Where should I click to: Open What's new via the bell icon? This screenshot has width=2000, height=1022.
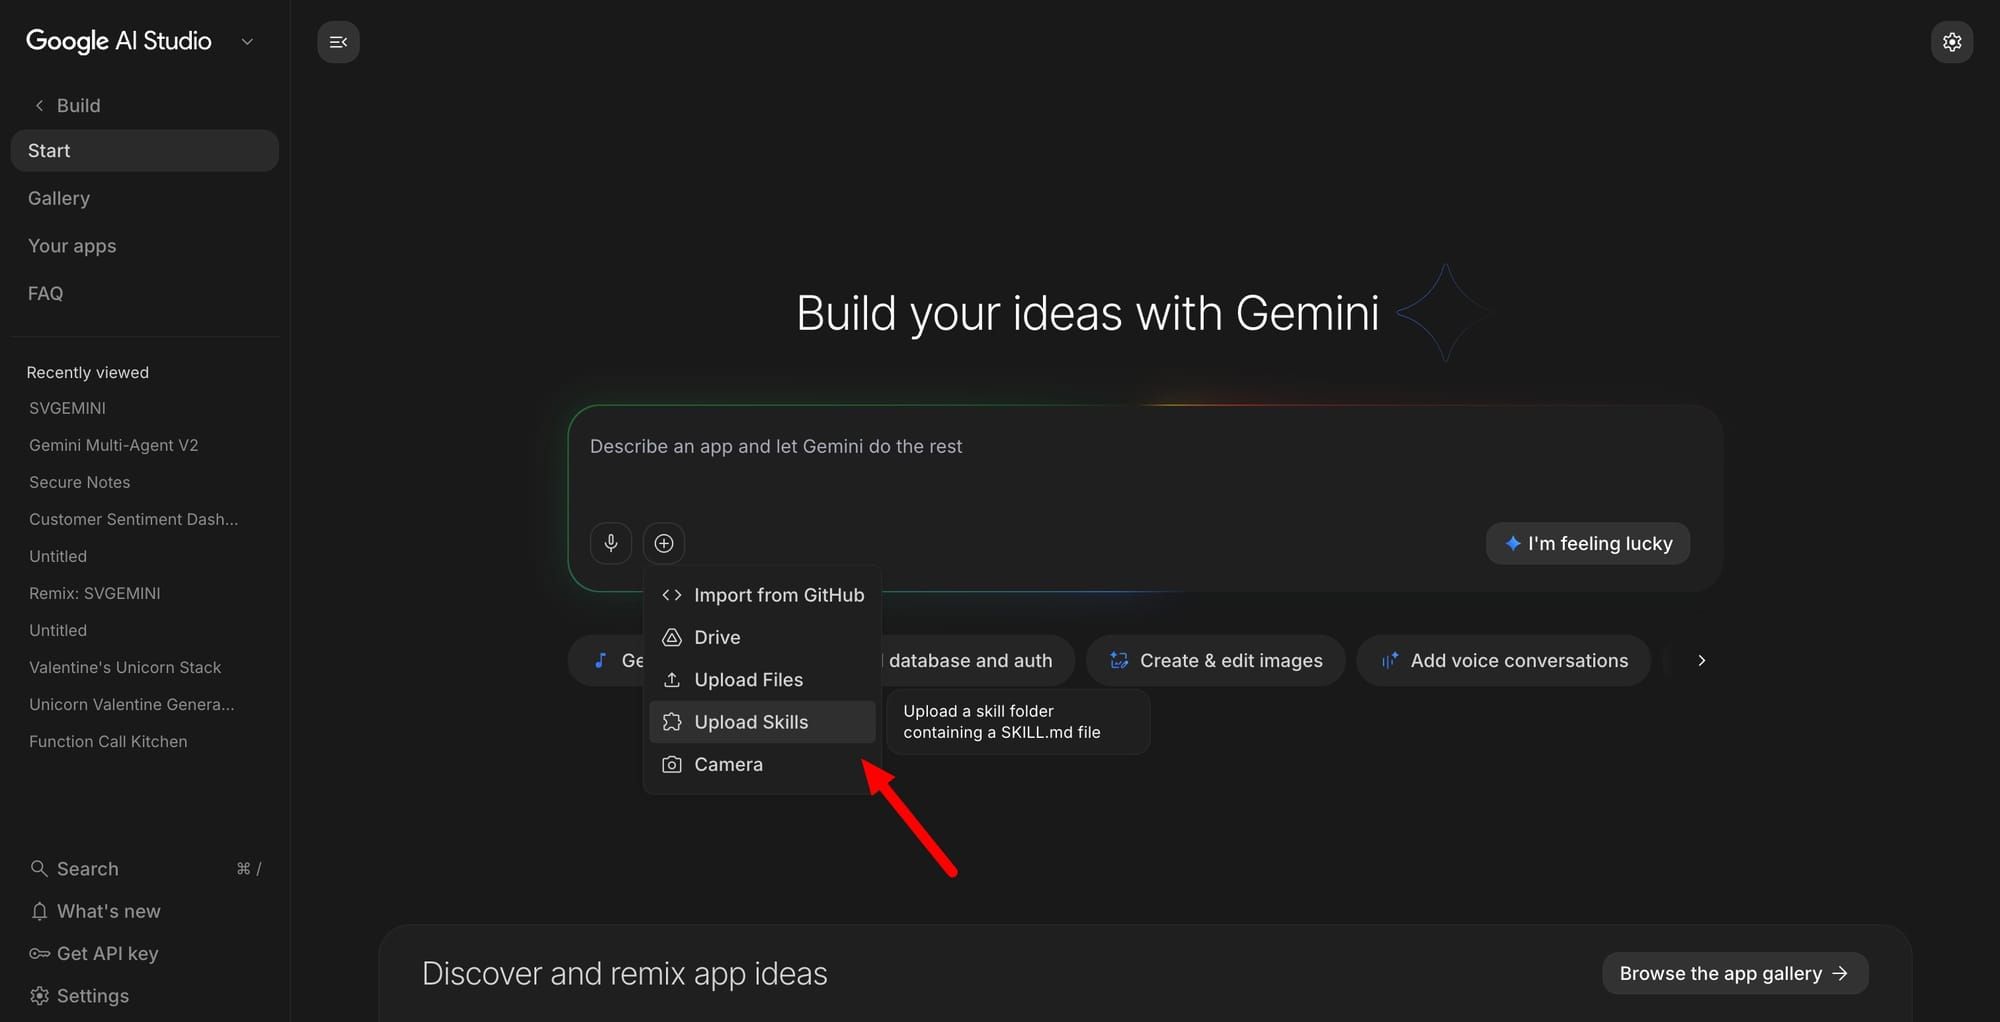[x=39, y=911]
